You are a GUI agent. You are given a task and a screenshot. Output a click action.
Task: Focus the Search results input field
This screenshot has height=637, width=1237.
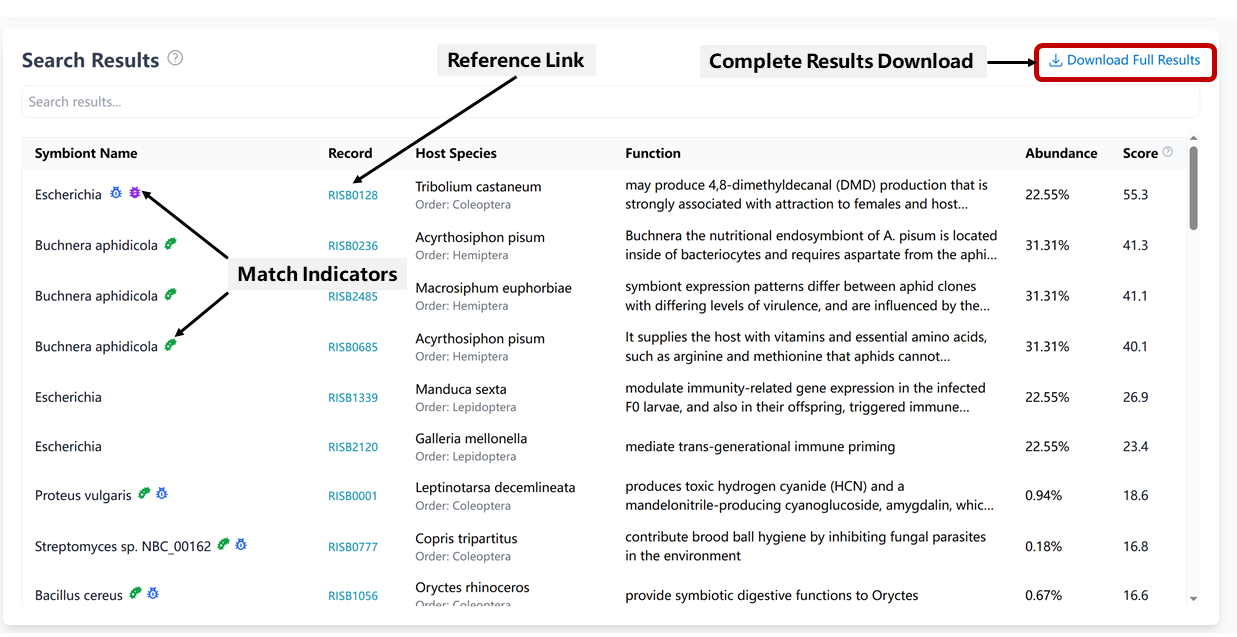click(610, 102)
